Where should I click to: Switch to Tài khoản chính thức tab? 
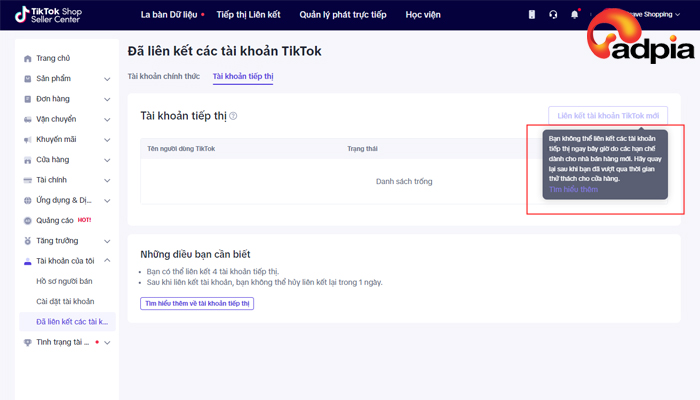pyautogui.click(x=164, y=76)
